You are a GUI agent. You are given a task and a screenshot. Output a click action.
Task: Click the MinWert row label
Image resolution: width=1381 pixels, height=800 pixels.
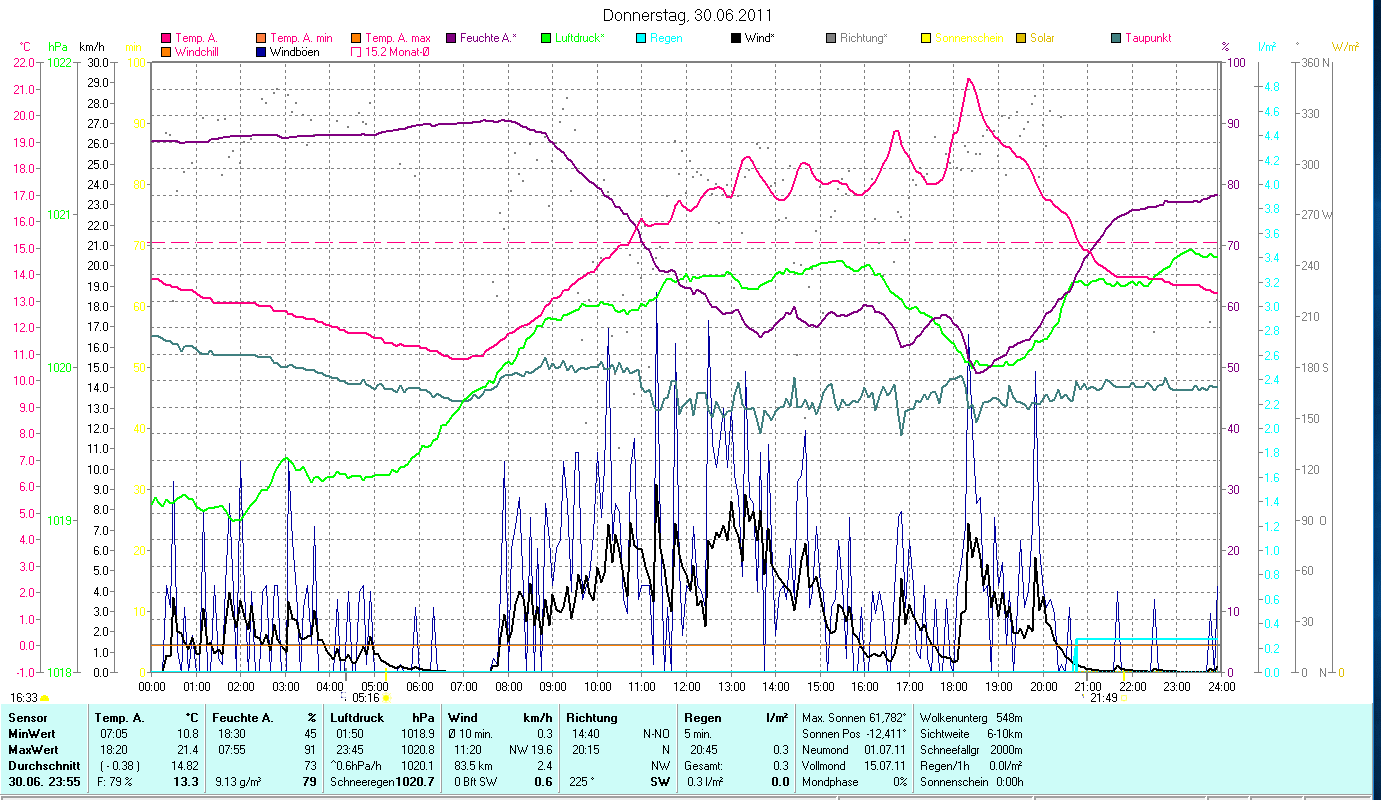33,734
